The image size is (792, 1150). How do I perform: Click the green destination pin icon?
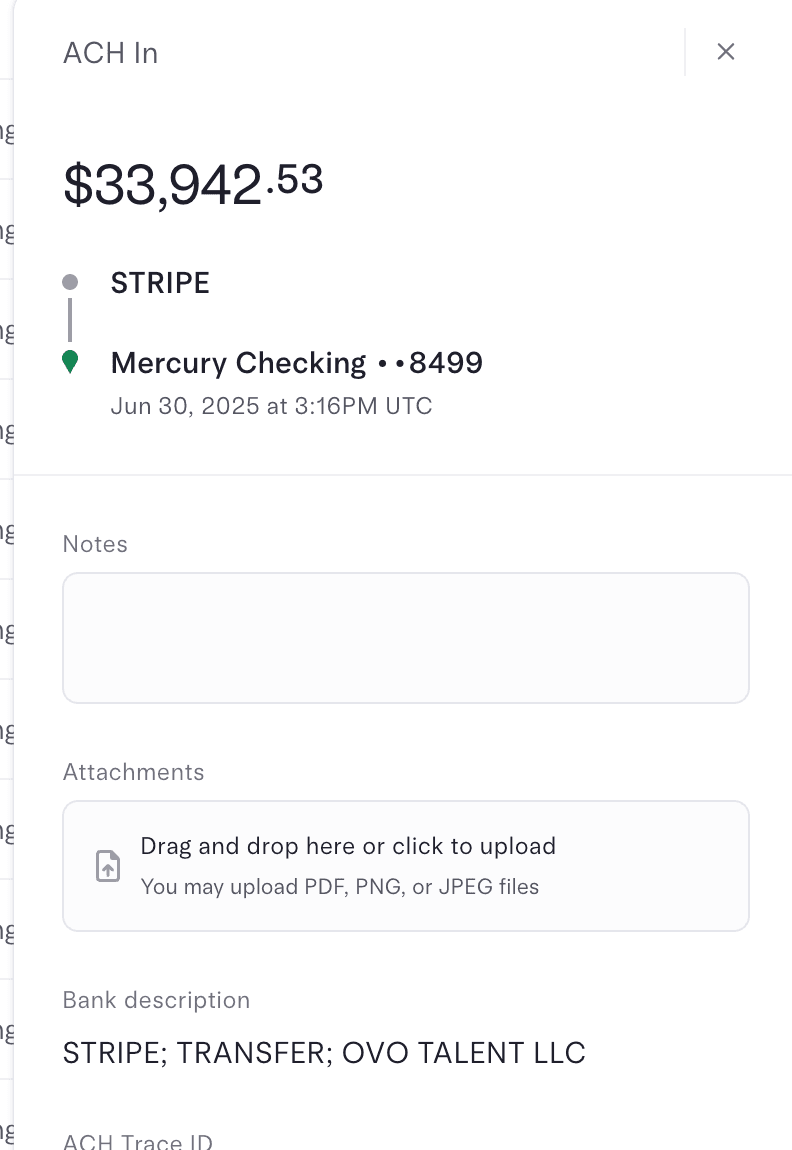(x=70, y=362)
